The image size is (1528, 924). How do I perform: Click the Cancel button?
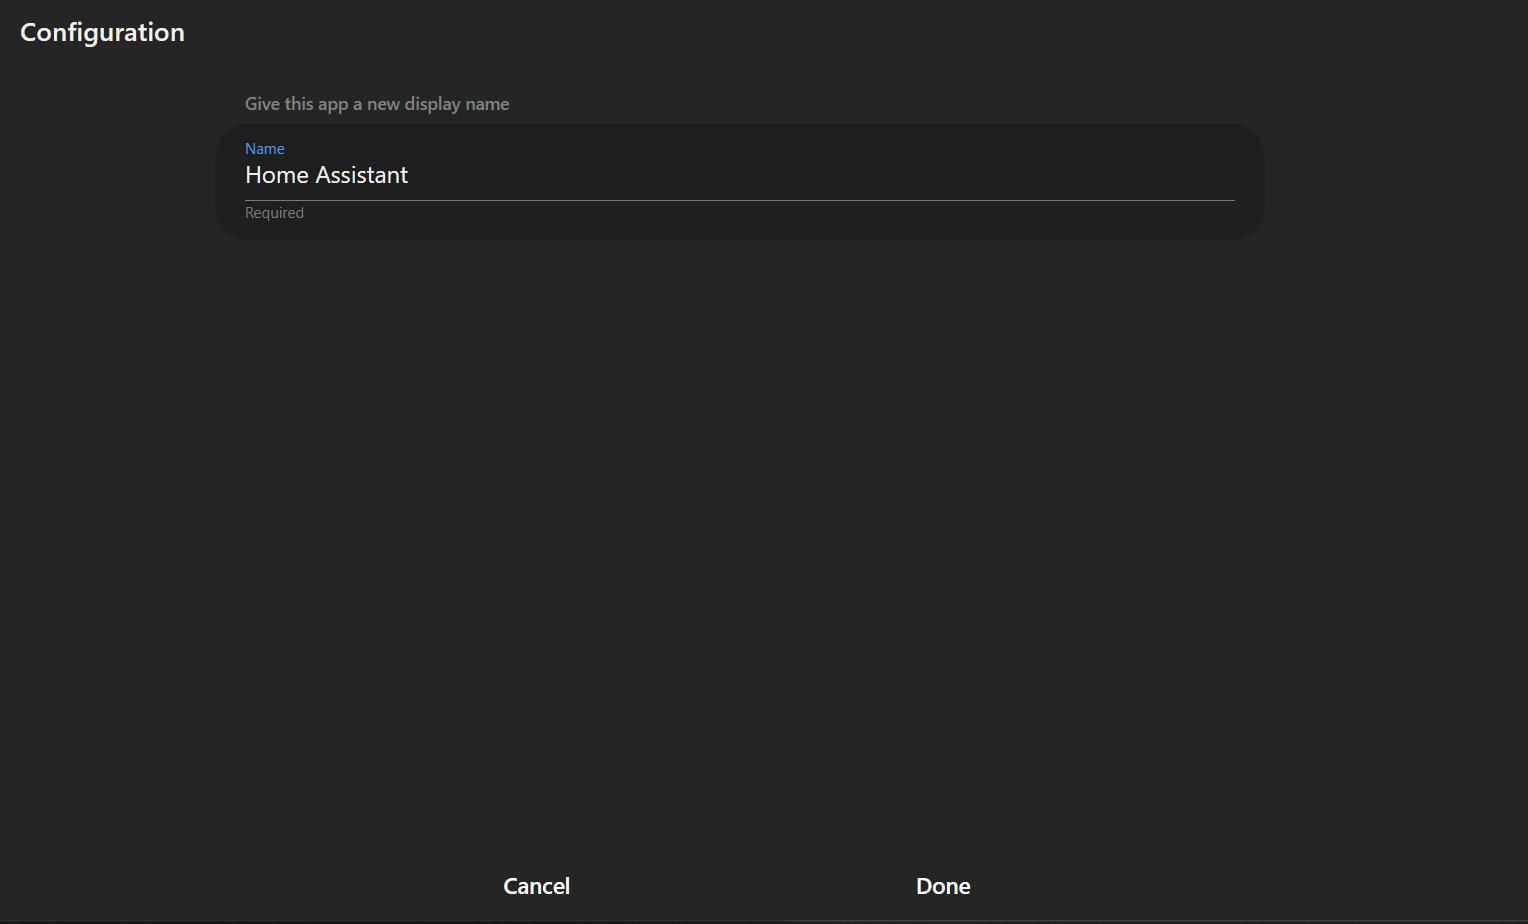coord(536,886)
